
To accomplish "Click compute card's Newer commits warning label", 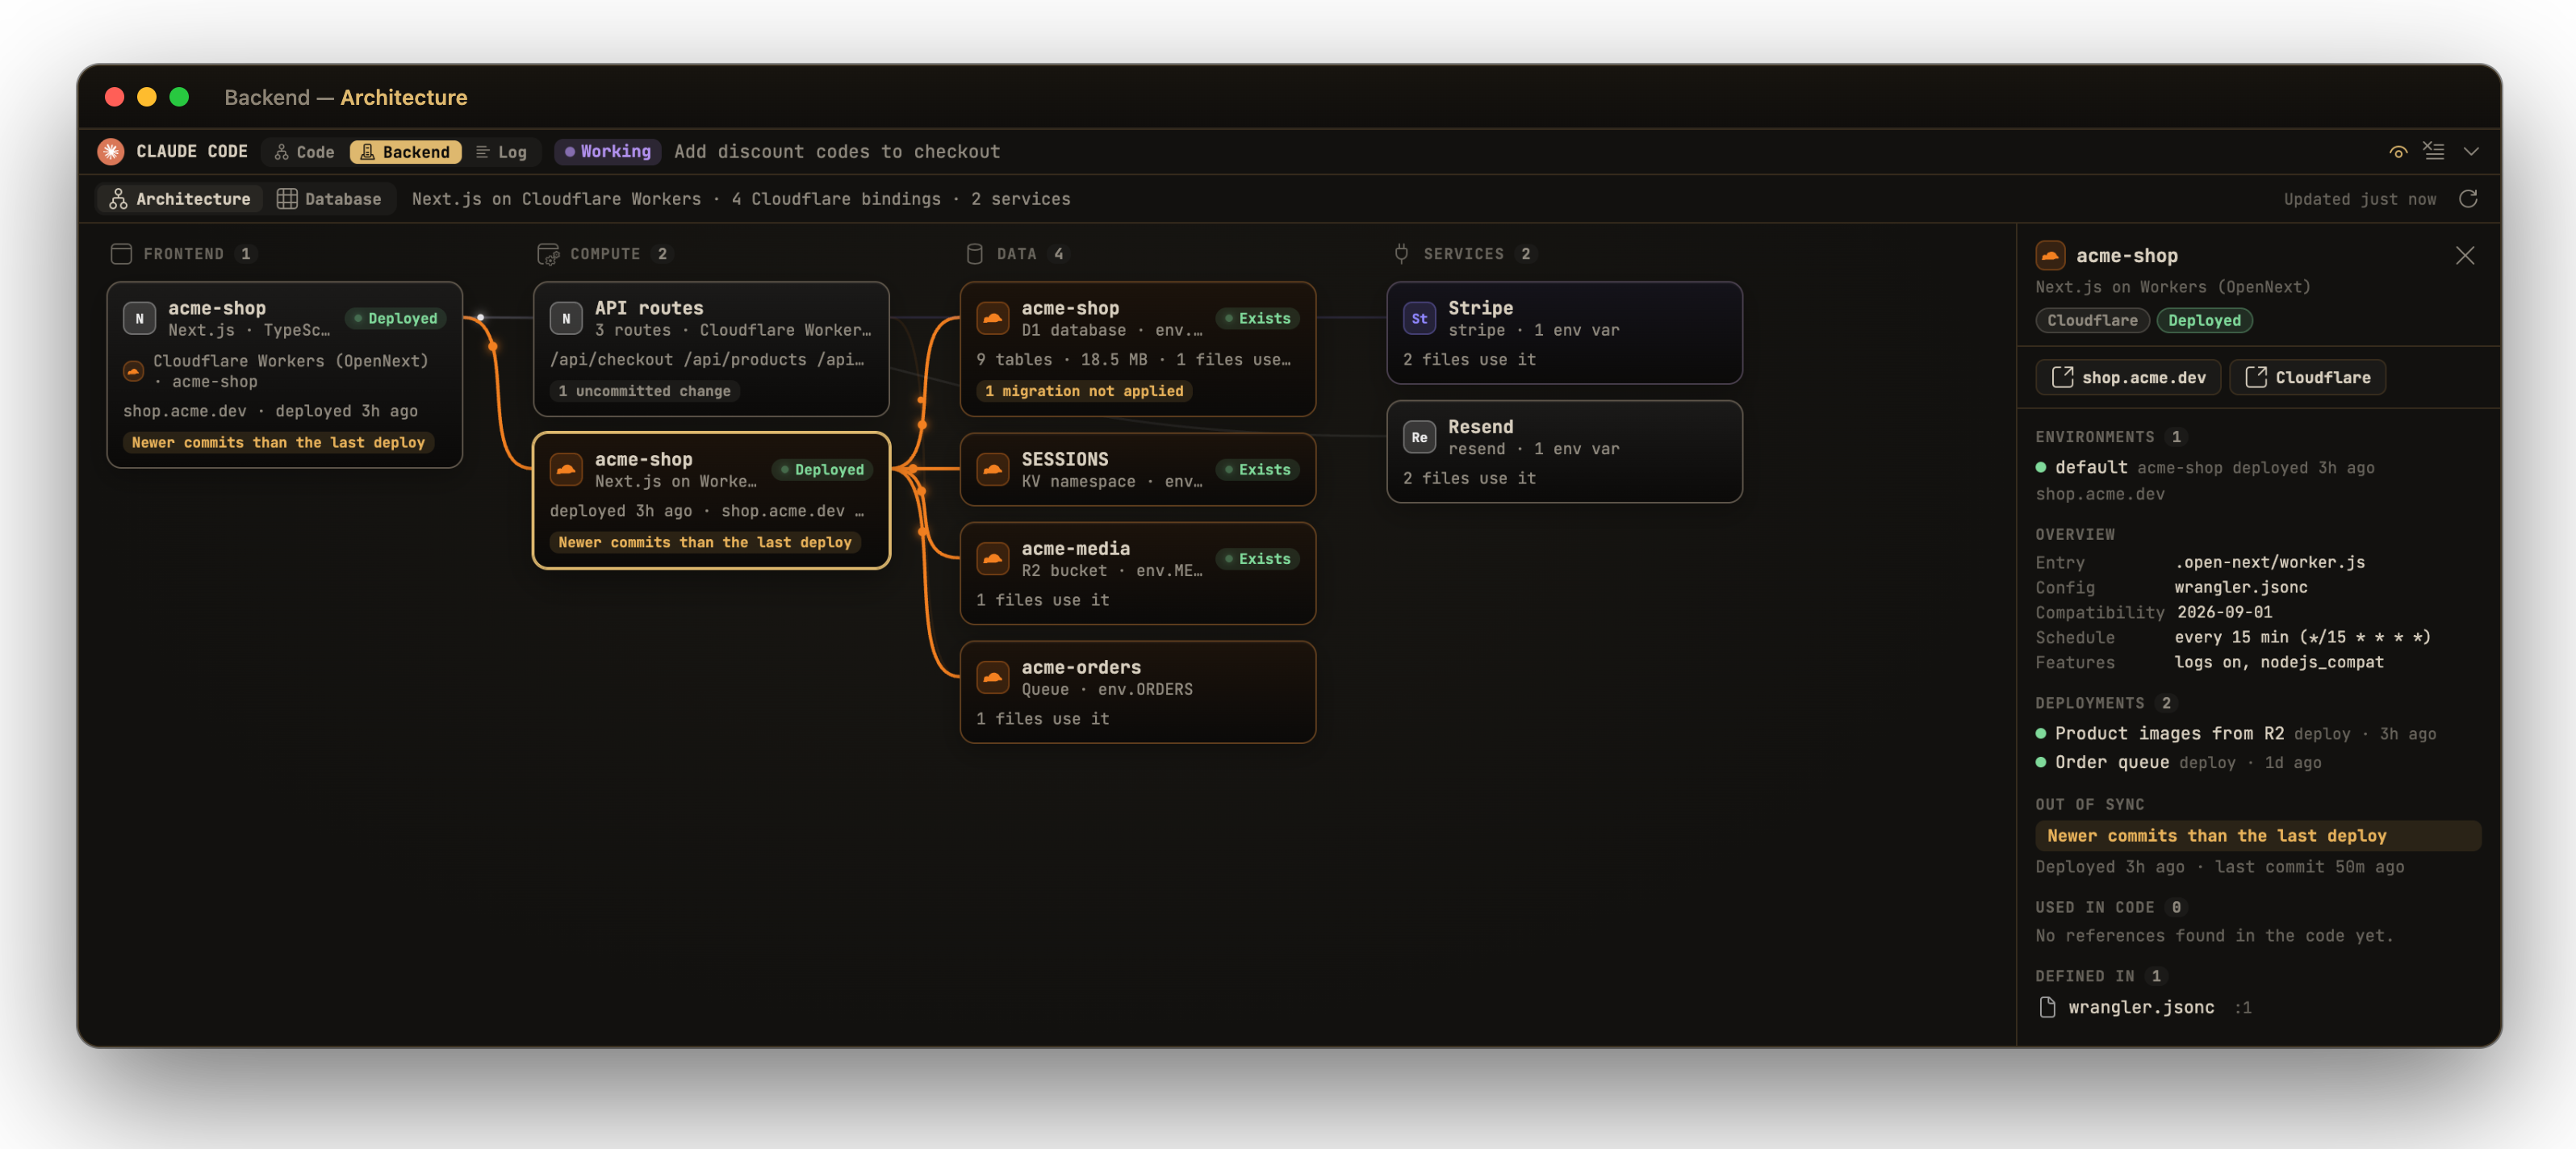I will (705, 542).
